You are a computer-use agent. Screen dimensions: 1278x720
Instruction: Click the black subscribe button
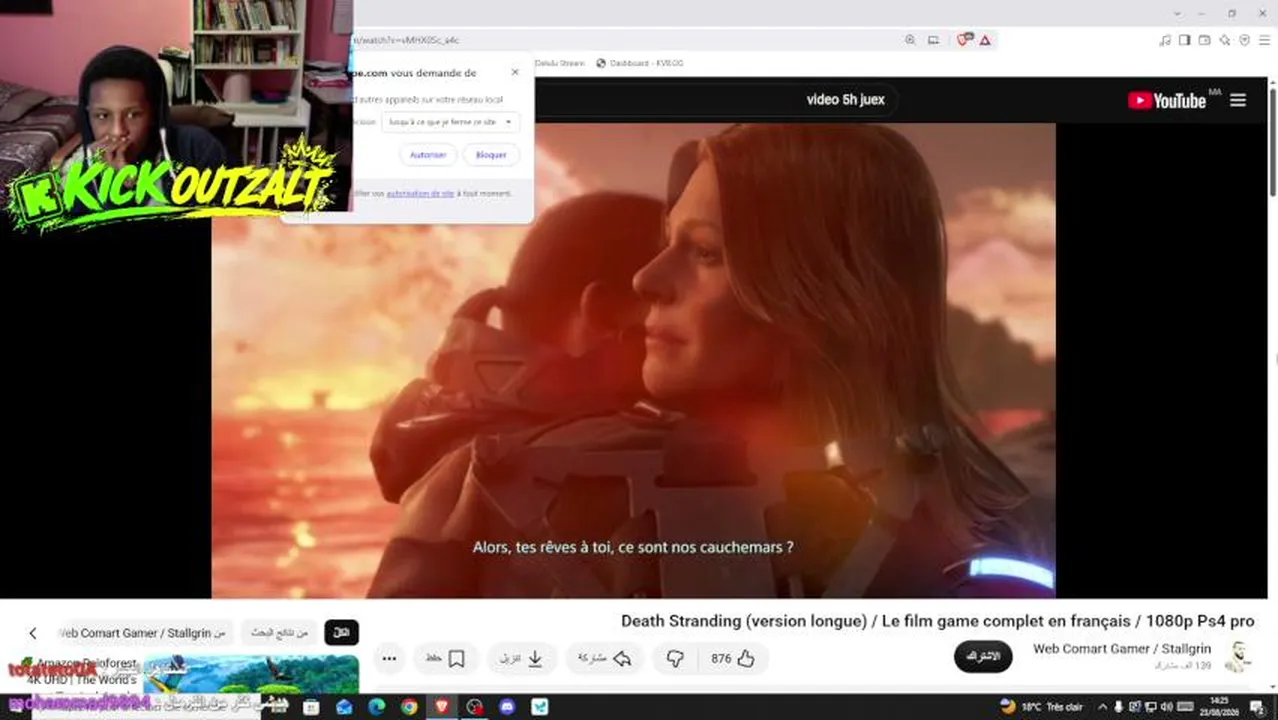[x=983, y=656]
